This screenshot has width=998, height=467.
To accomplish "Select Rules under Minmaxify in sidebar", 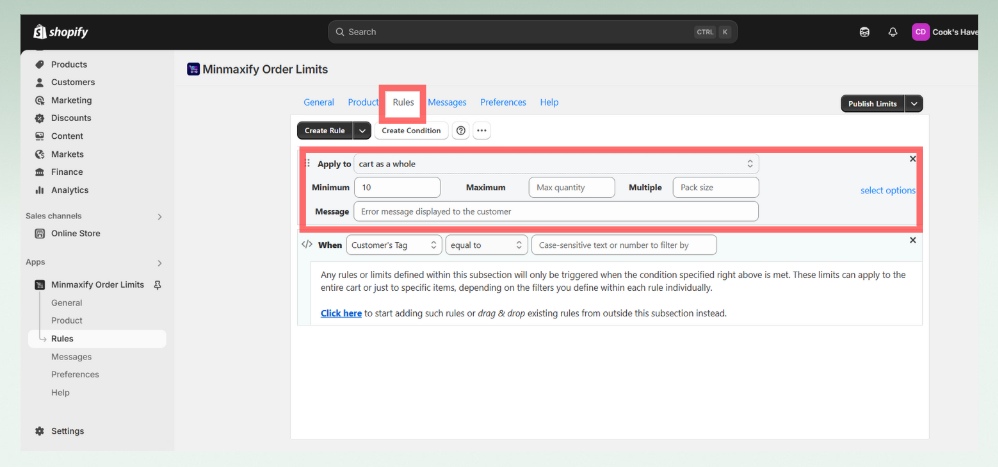I will (x=97, y=338).
